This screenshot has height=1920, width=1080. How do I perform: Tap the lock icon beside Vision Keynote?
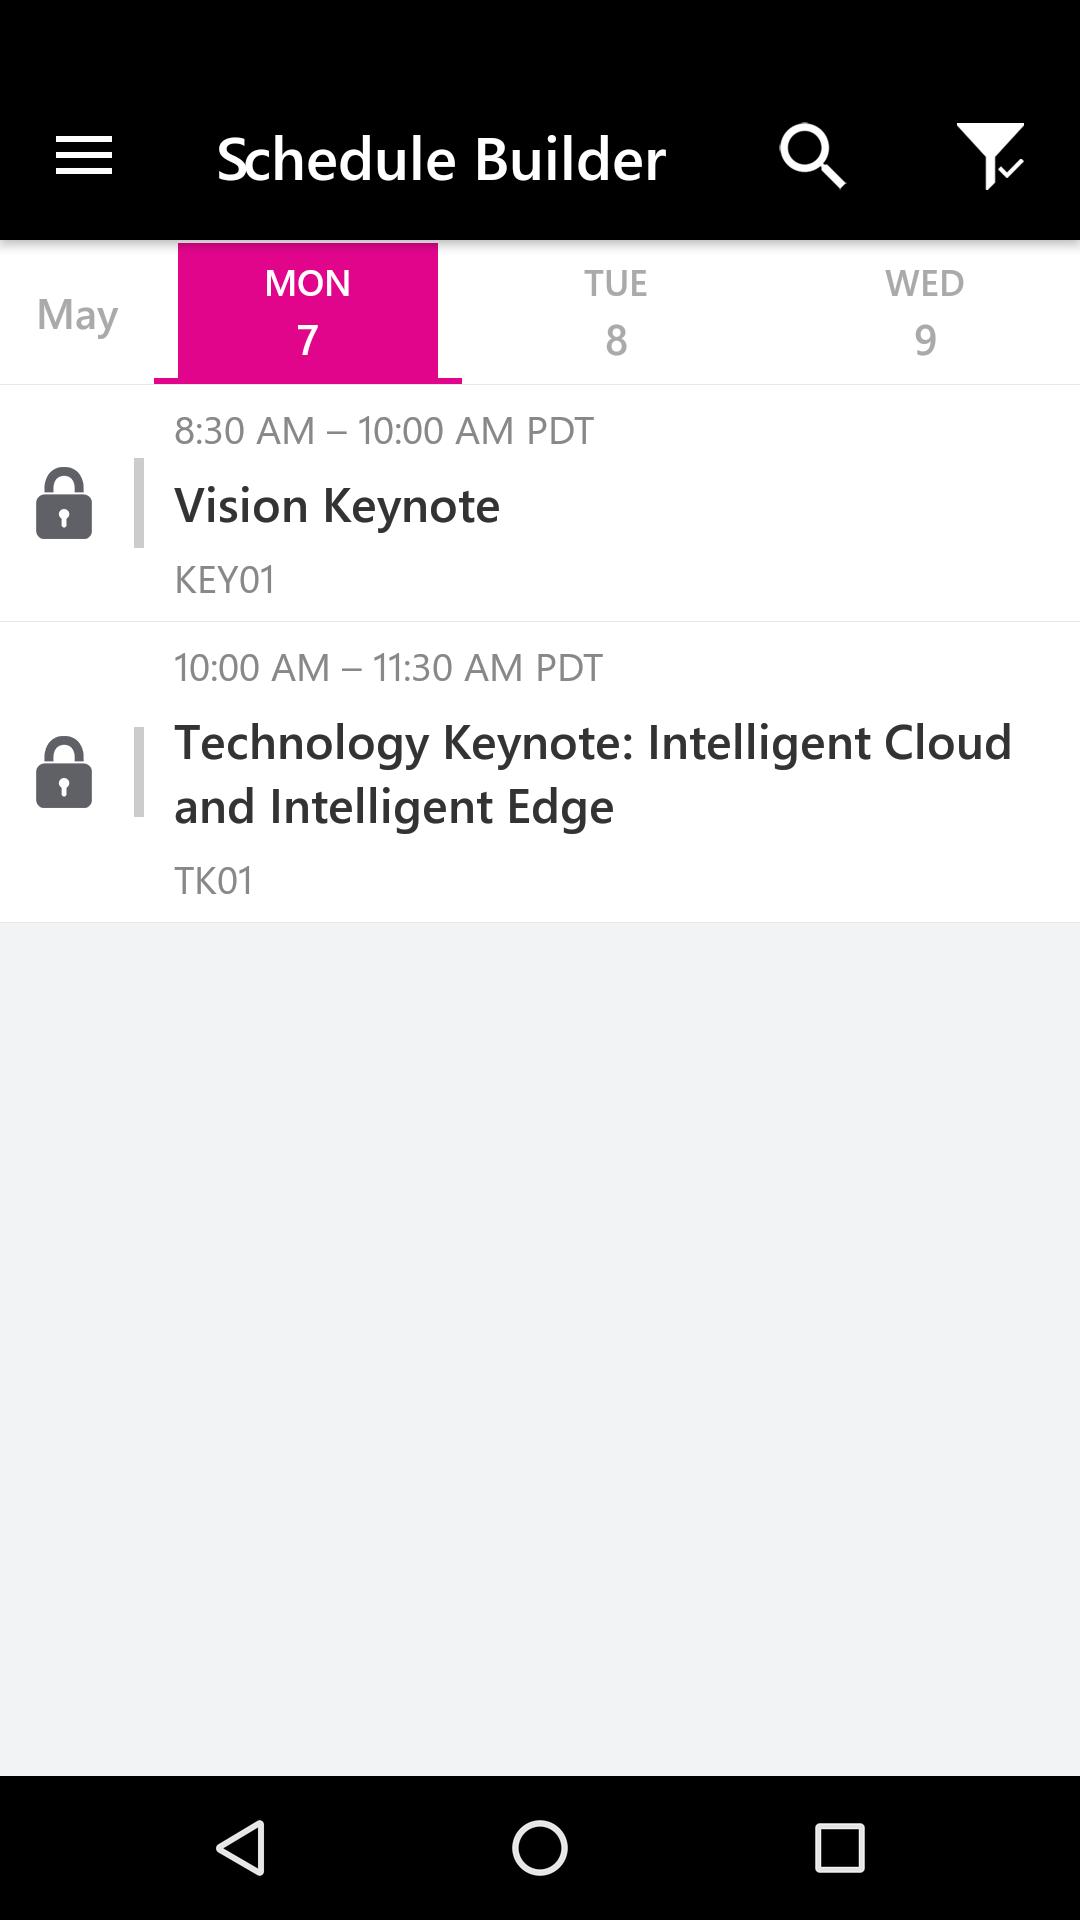pos(64,504)
